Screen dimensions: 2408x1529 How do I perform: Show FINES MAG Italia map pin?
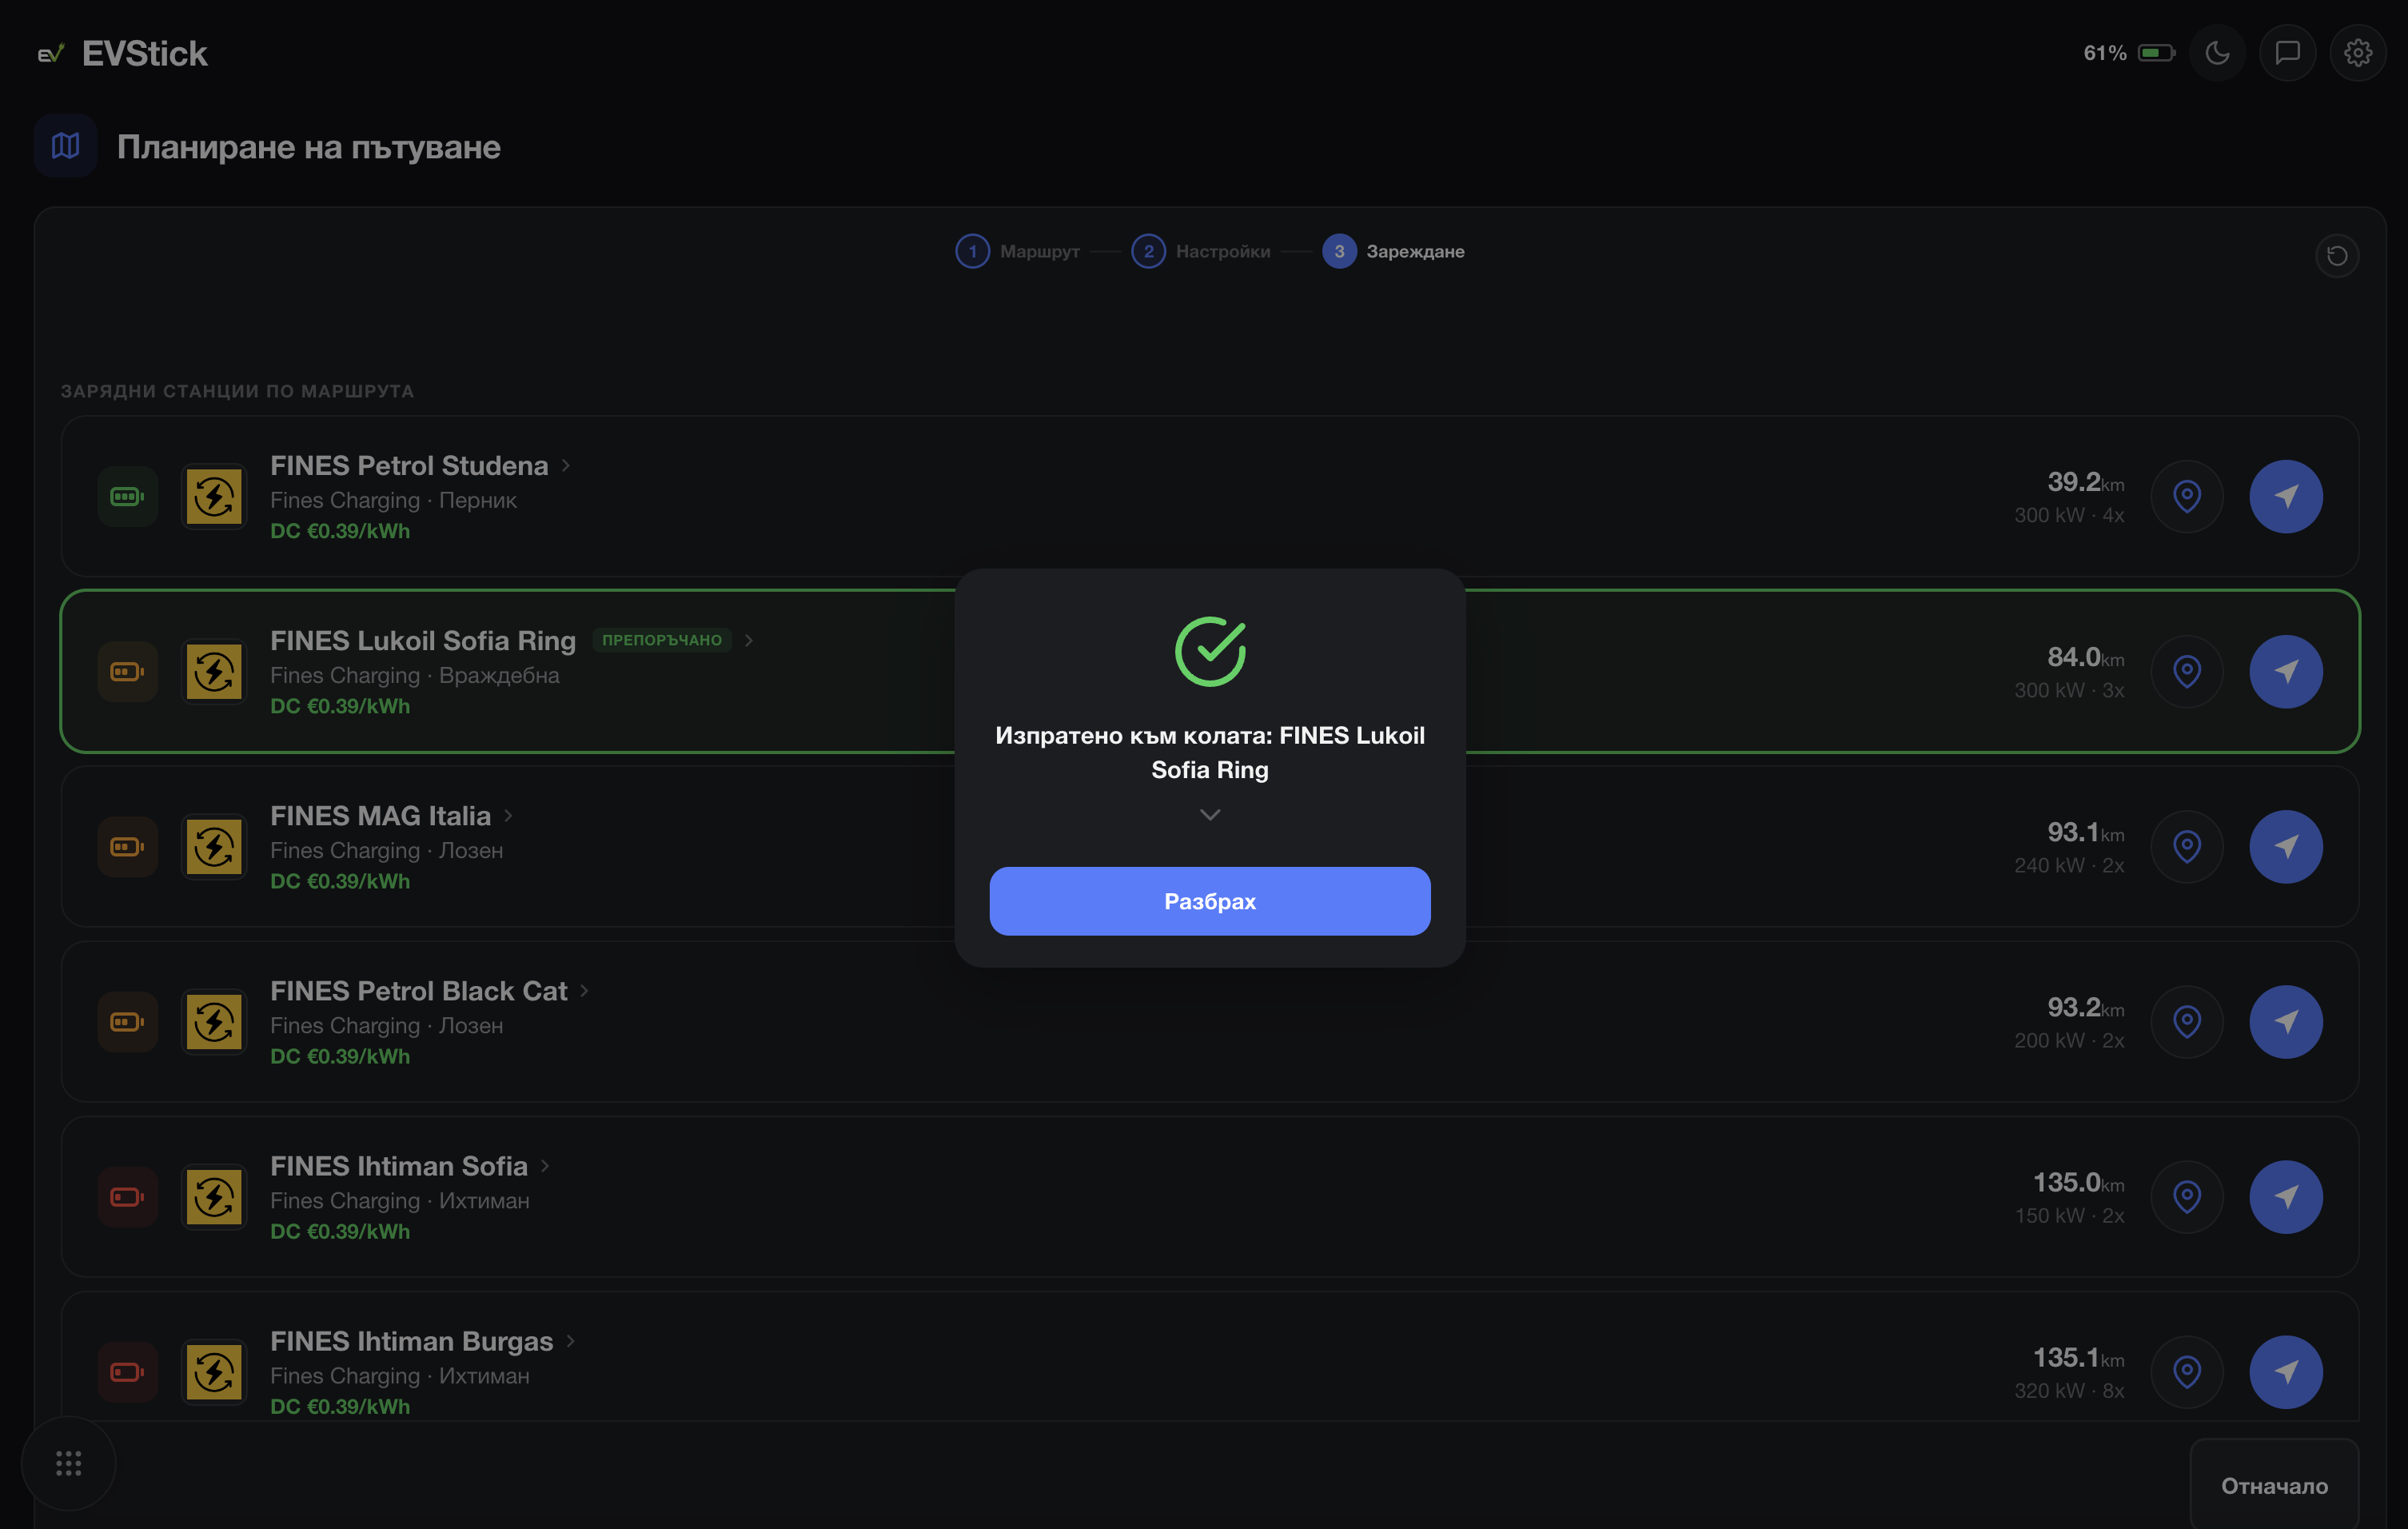(x=2187, y=846)
